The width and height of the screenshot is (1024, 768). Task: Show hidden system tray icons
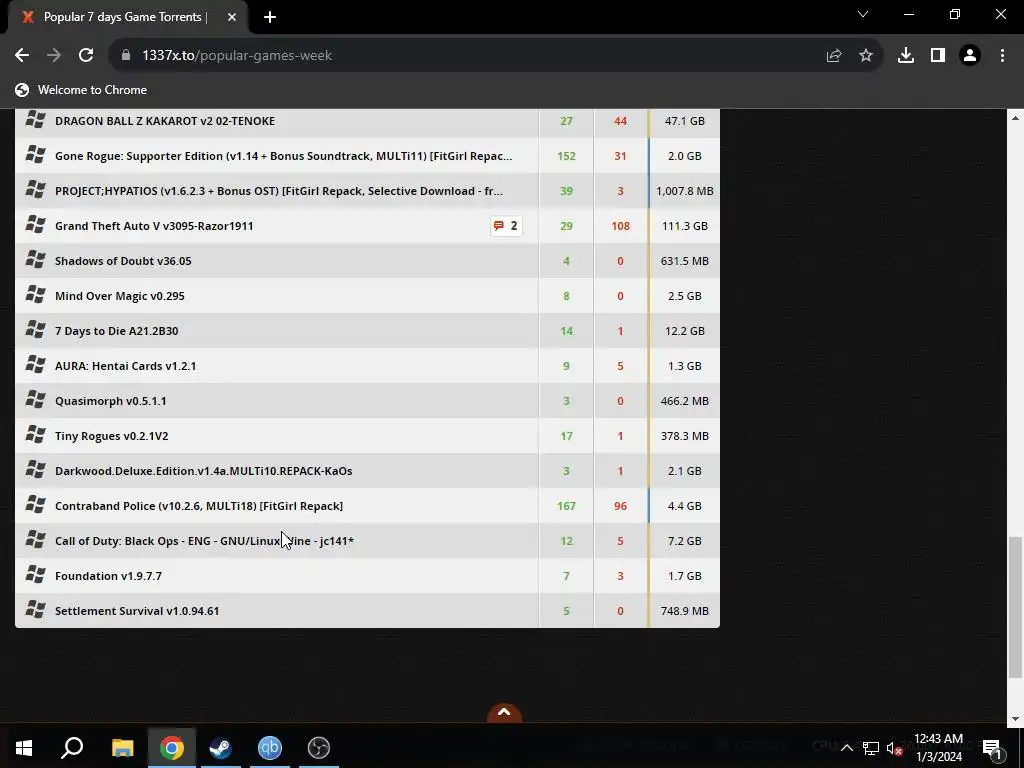pos(846,748)
